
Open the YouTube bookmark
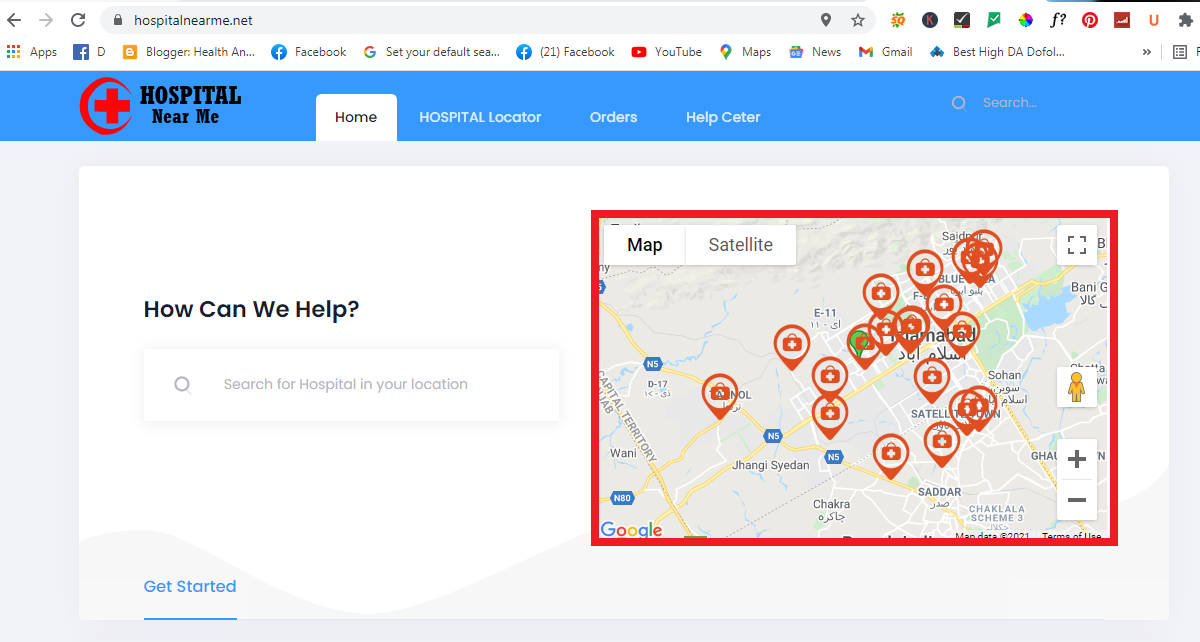[x=666, y=51]
